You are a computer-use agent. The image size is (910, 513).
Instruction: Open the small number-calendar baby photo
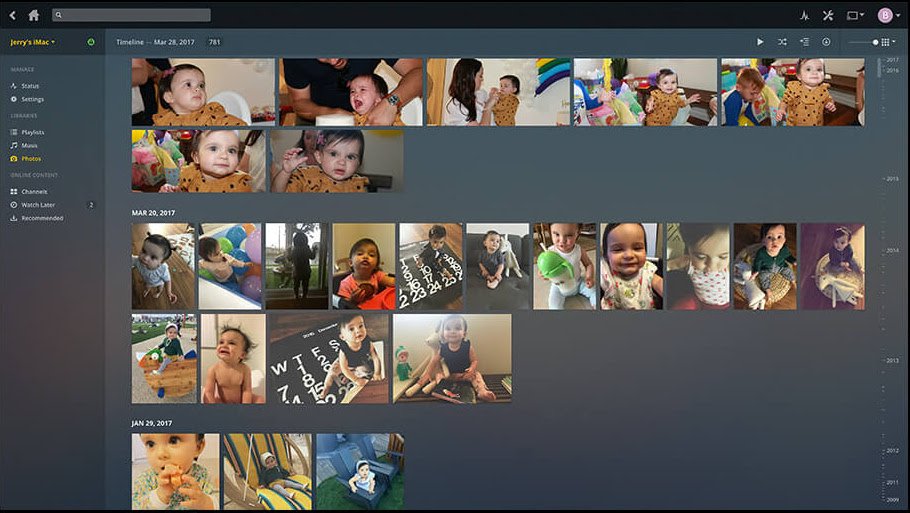[x=431, y=266]
